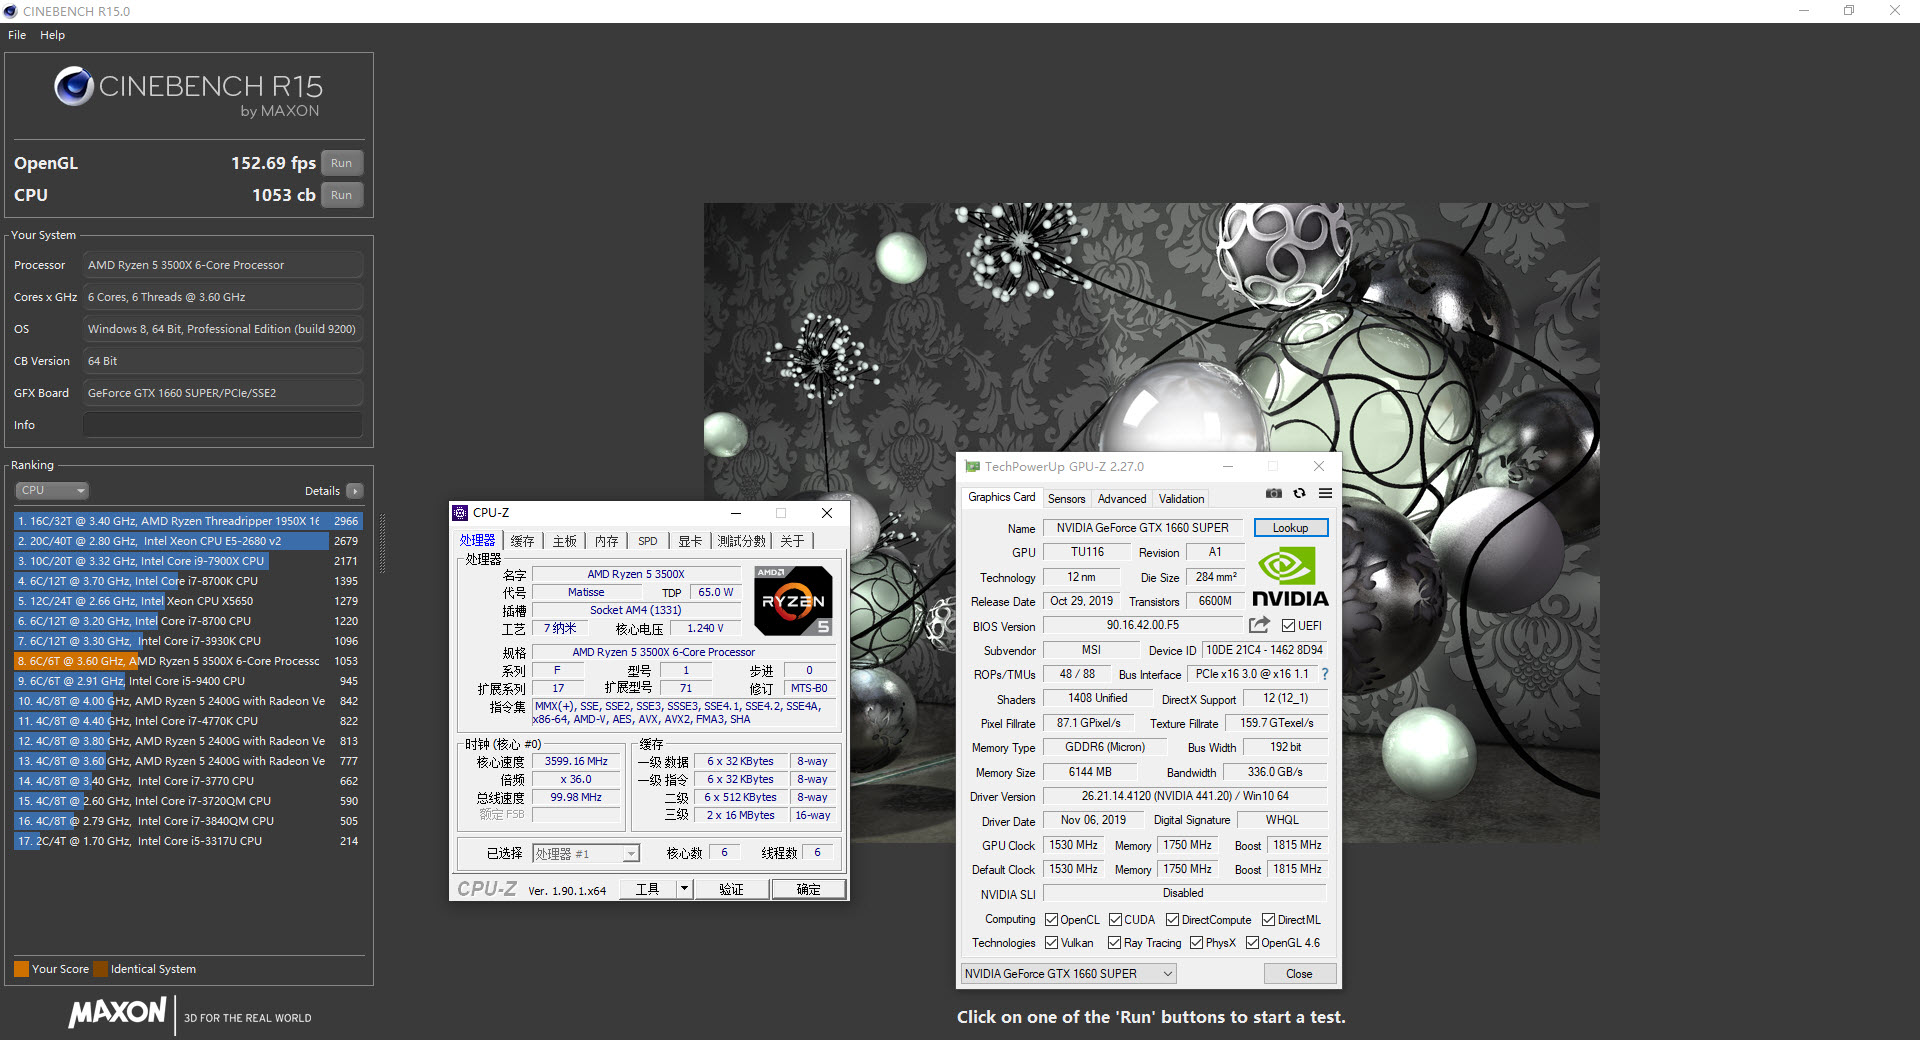Screen dimensions: 1920x1040
Task: Toggle the Ray Tracing checkbox
Action: (x=1114, y=943)
